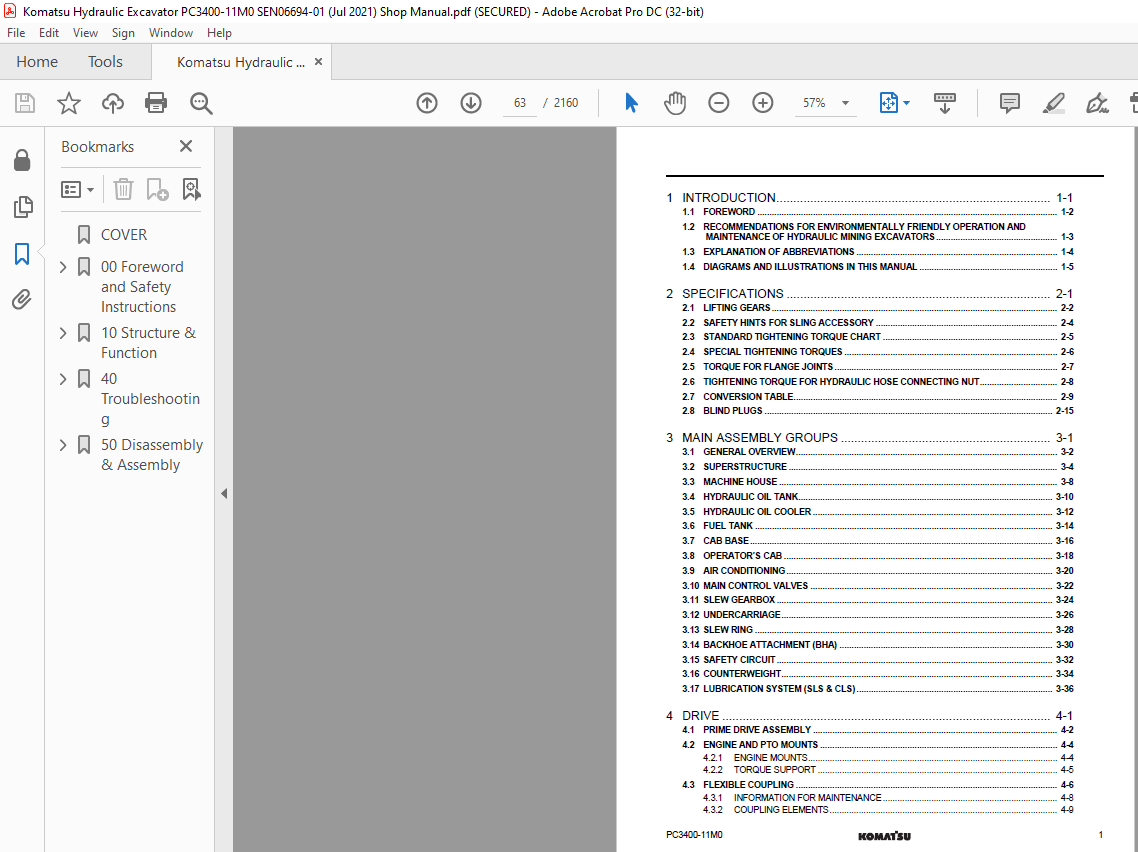Activate the Hand pan tool
This screenshot has height=852, width=1138.
point(675,103)
